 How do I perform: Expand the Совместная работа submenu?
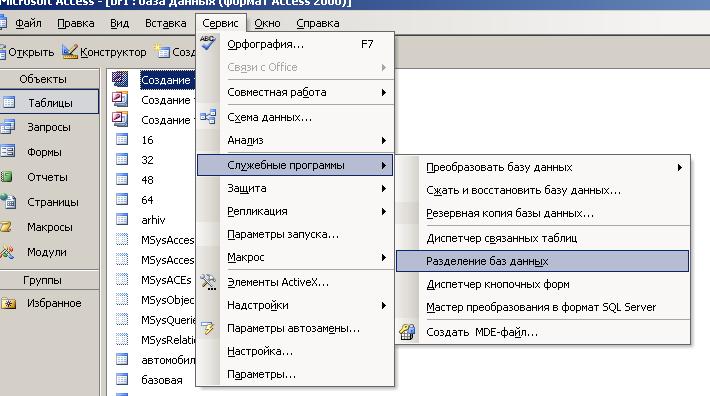[295, 92]
